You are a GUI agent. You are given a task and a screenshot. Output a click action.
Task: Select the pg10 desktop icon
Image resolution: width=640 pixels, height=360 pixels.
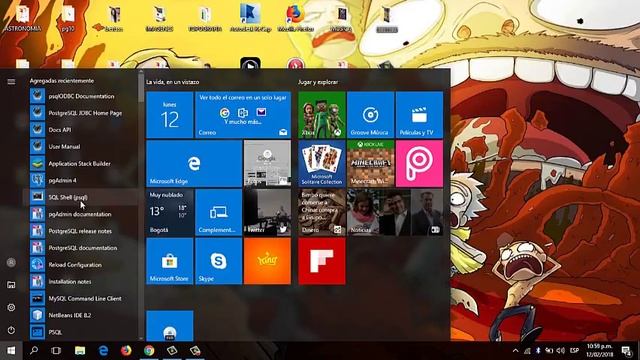tap(68, 18)
